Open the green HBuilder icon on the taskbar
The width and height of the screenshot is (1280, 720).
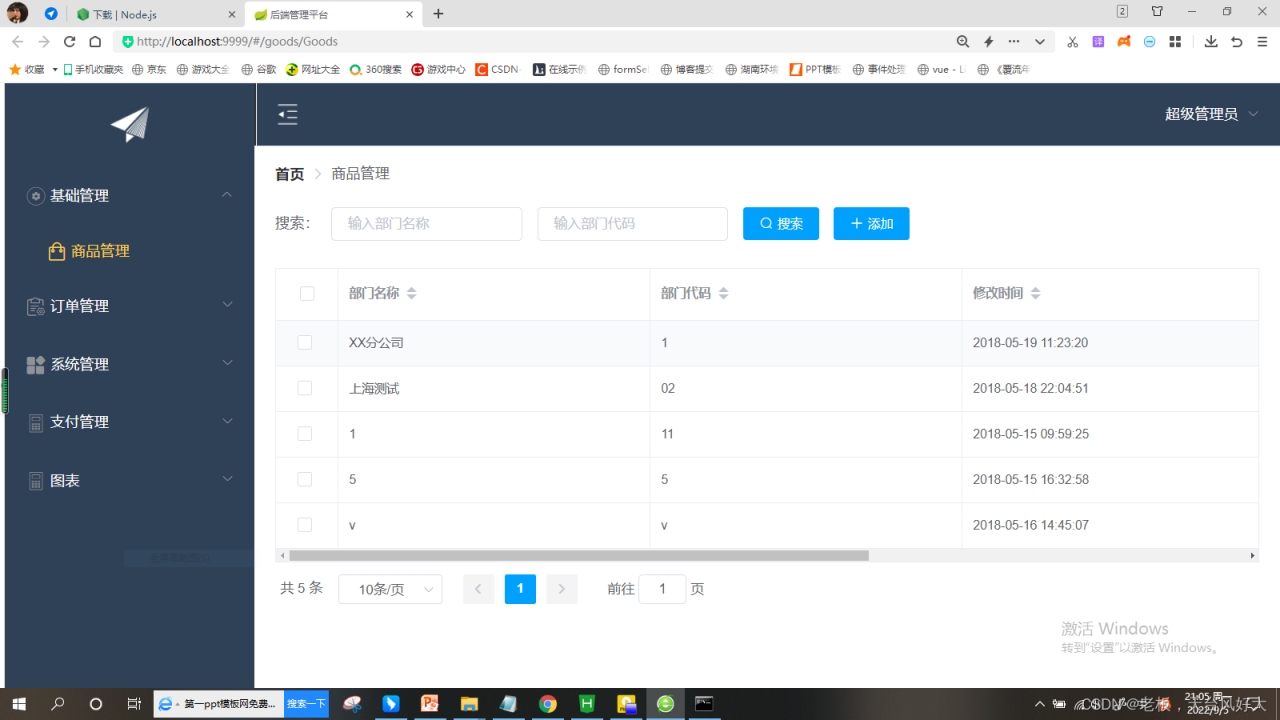587,704
